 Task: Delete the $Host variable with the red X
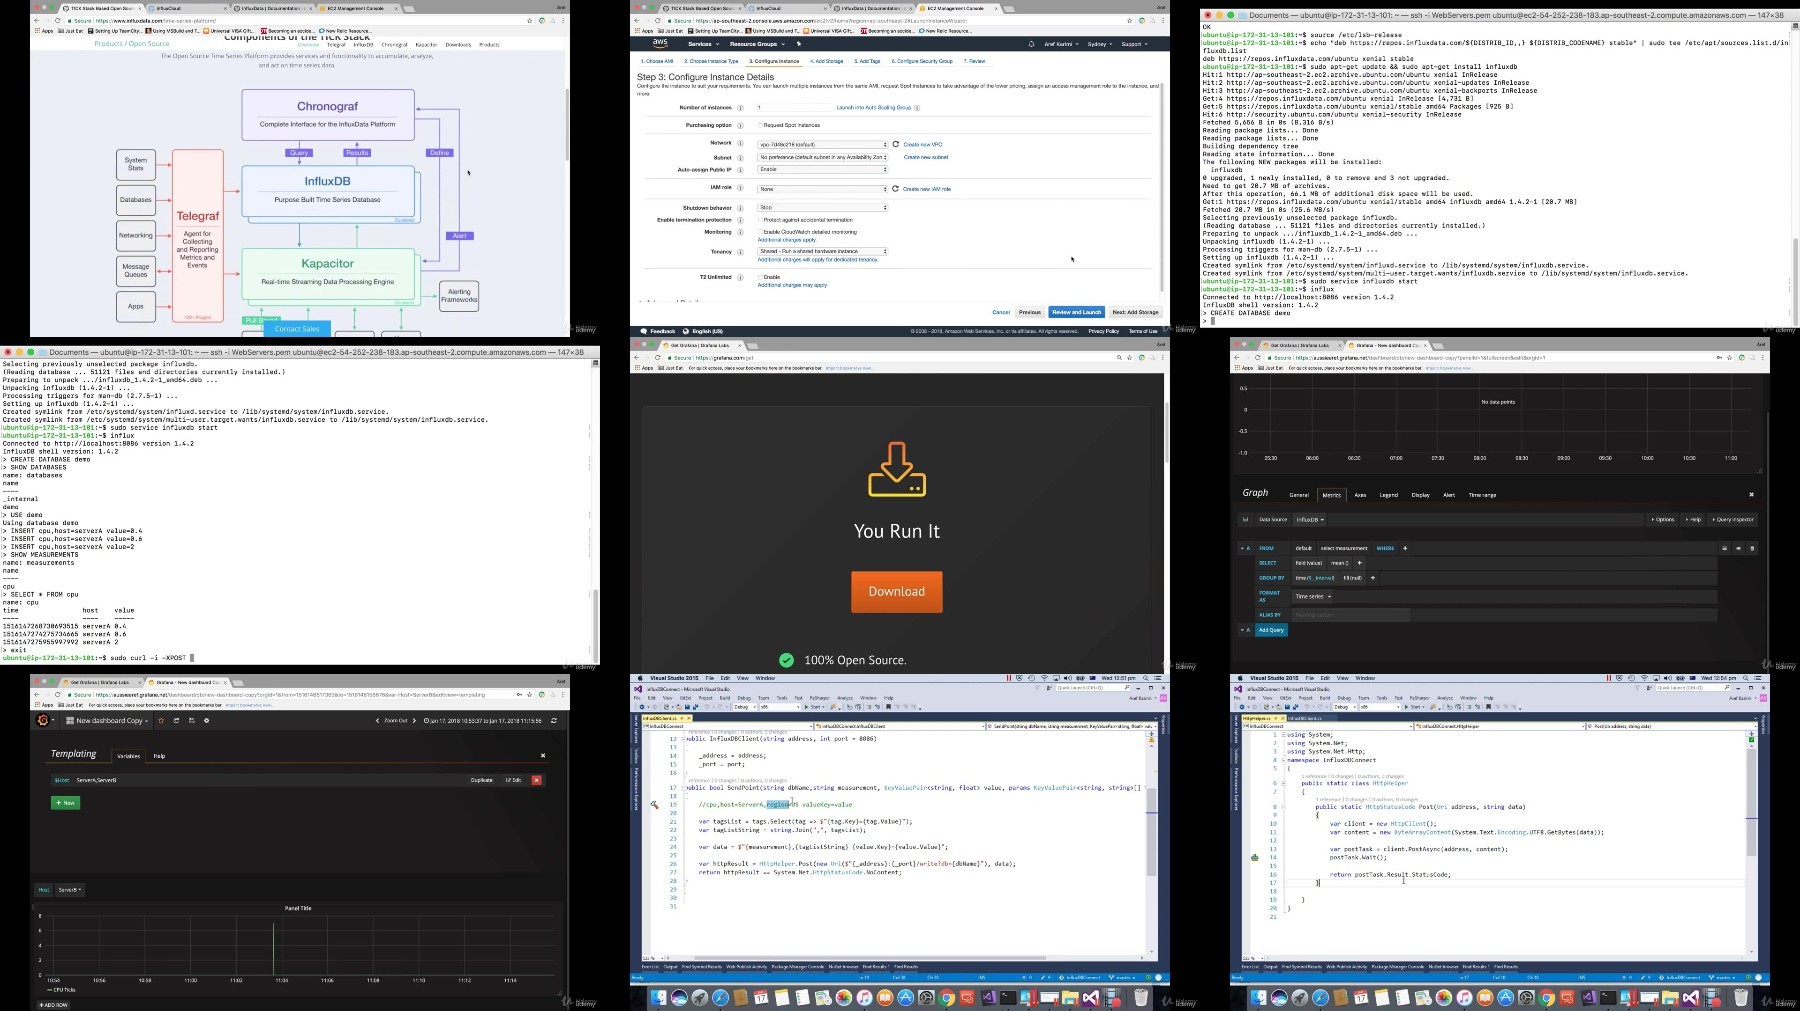(536, 780)
